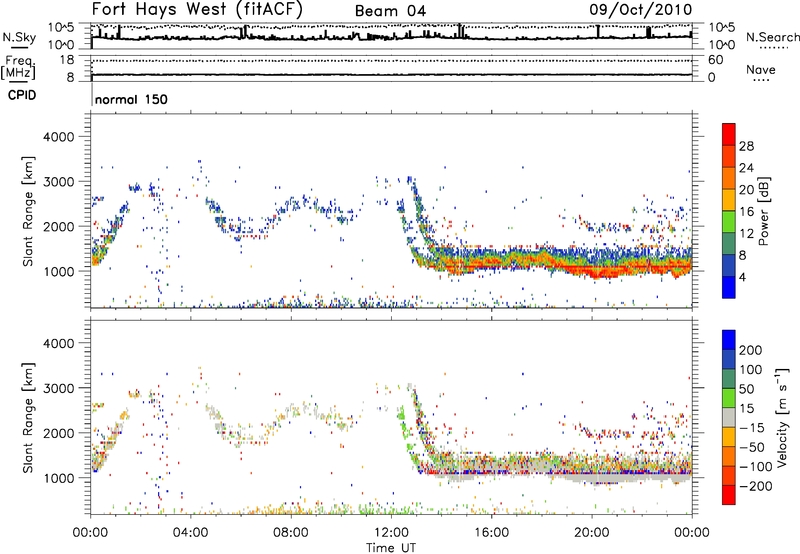Viewport: 800px width, 554px height.
Task: Click the CPID label
Action: click(x=21, y=95)
